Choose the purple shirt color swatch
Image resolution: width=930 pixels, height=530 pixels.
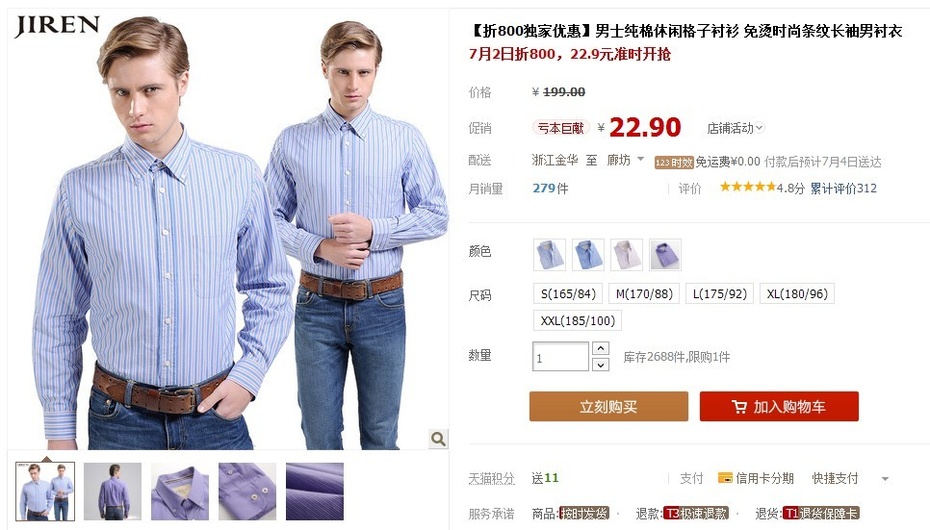click(665, 255)
